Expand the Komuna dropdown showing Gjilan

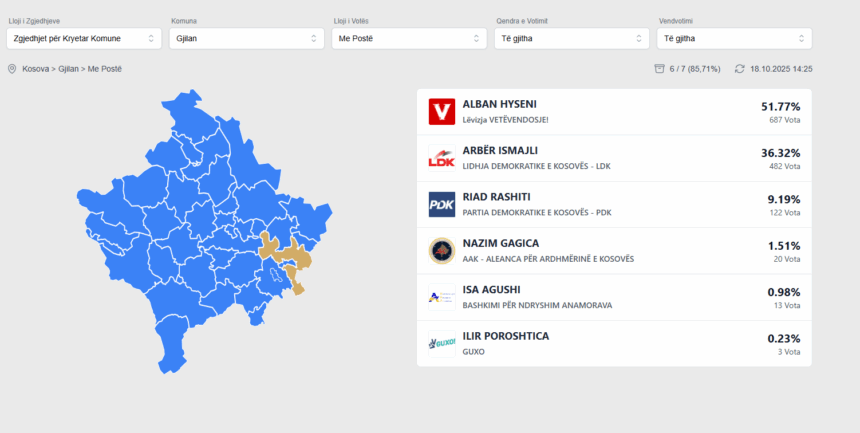coord(245,39)
